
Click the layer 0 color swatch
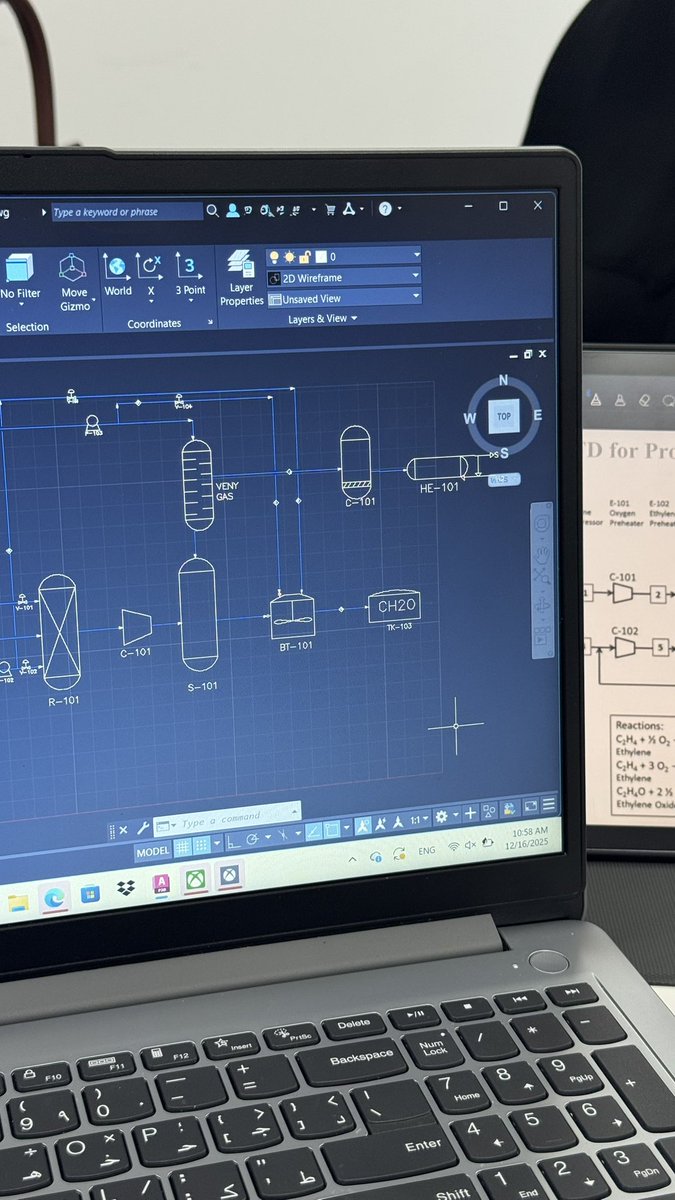click(320, 257)
